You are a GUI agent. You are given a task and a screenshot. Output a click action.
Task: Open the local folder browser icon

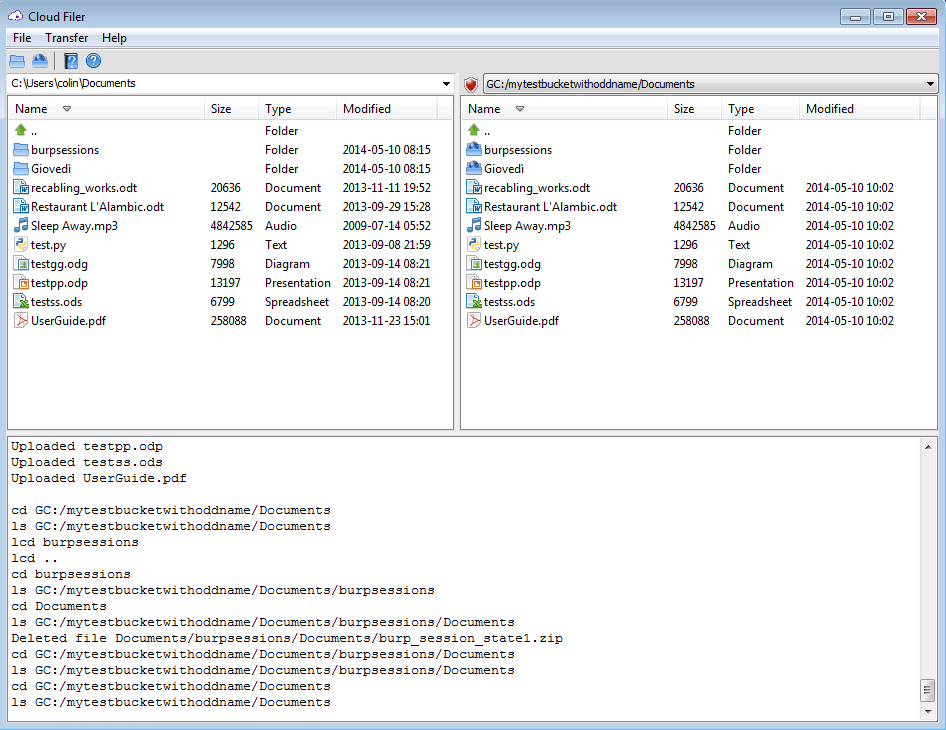click(17, 60)
